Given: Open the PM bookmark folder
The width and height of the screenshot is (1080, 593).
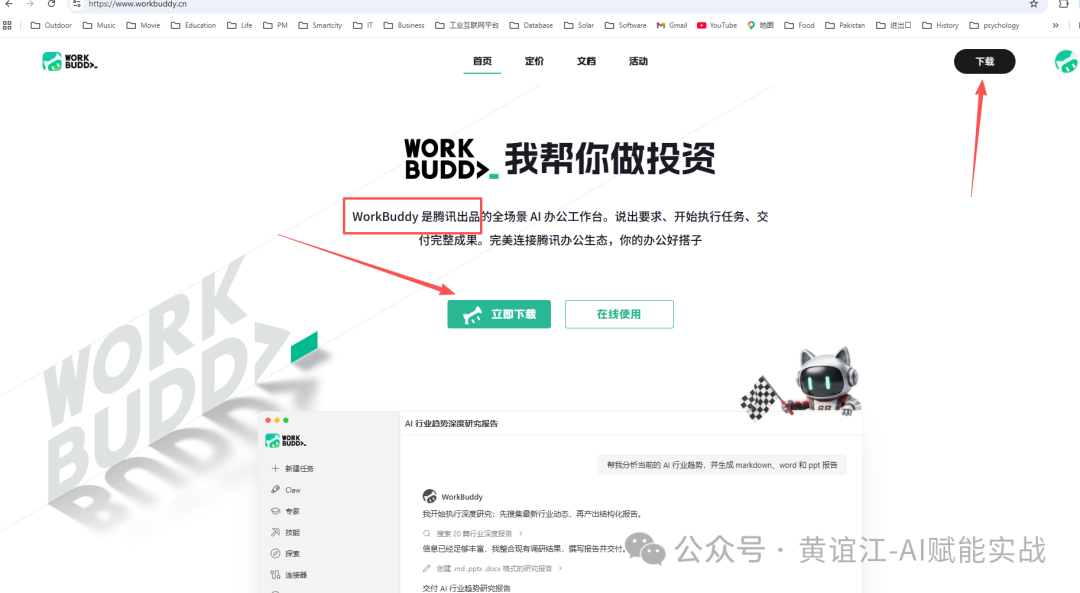Looking at the screenshot, I should (x=276, y=25).
